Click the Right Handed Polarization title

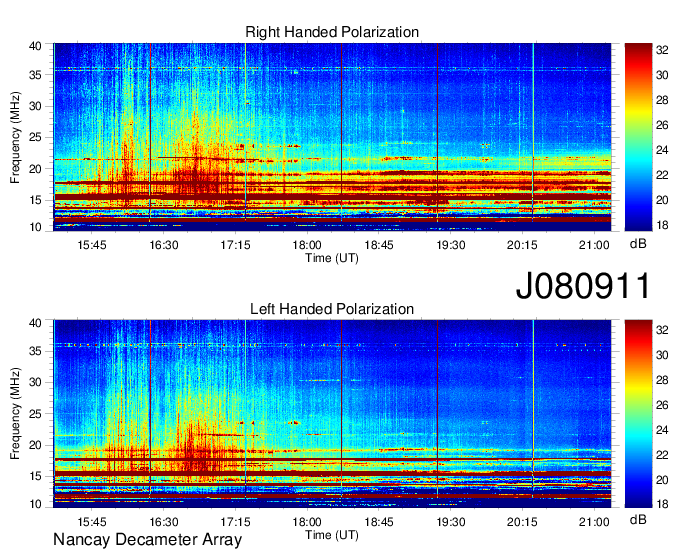[332, 32]
